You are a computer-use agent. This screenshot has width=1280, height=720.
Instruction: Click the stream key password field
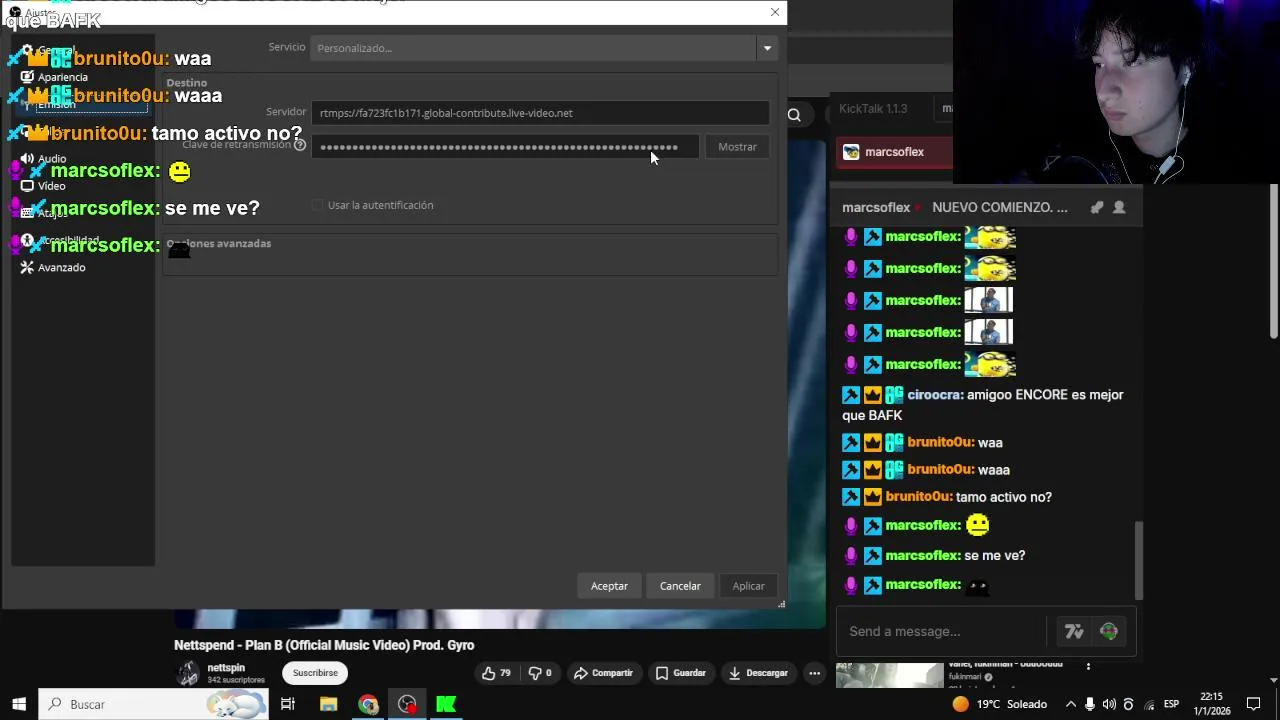(505, 147)
